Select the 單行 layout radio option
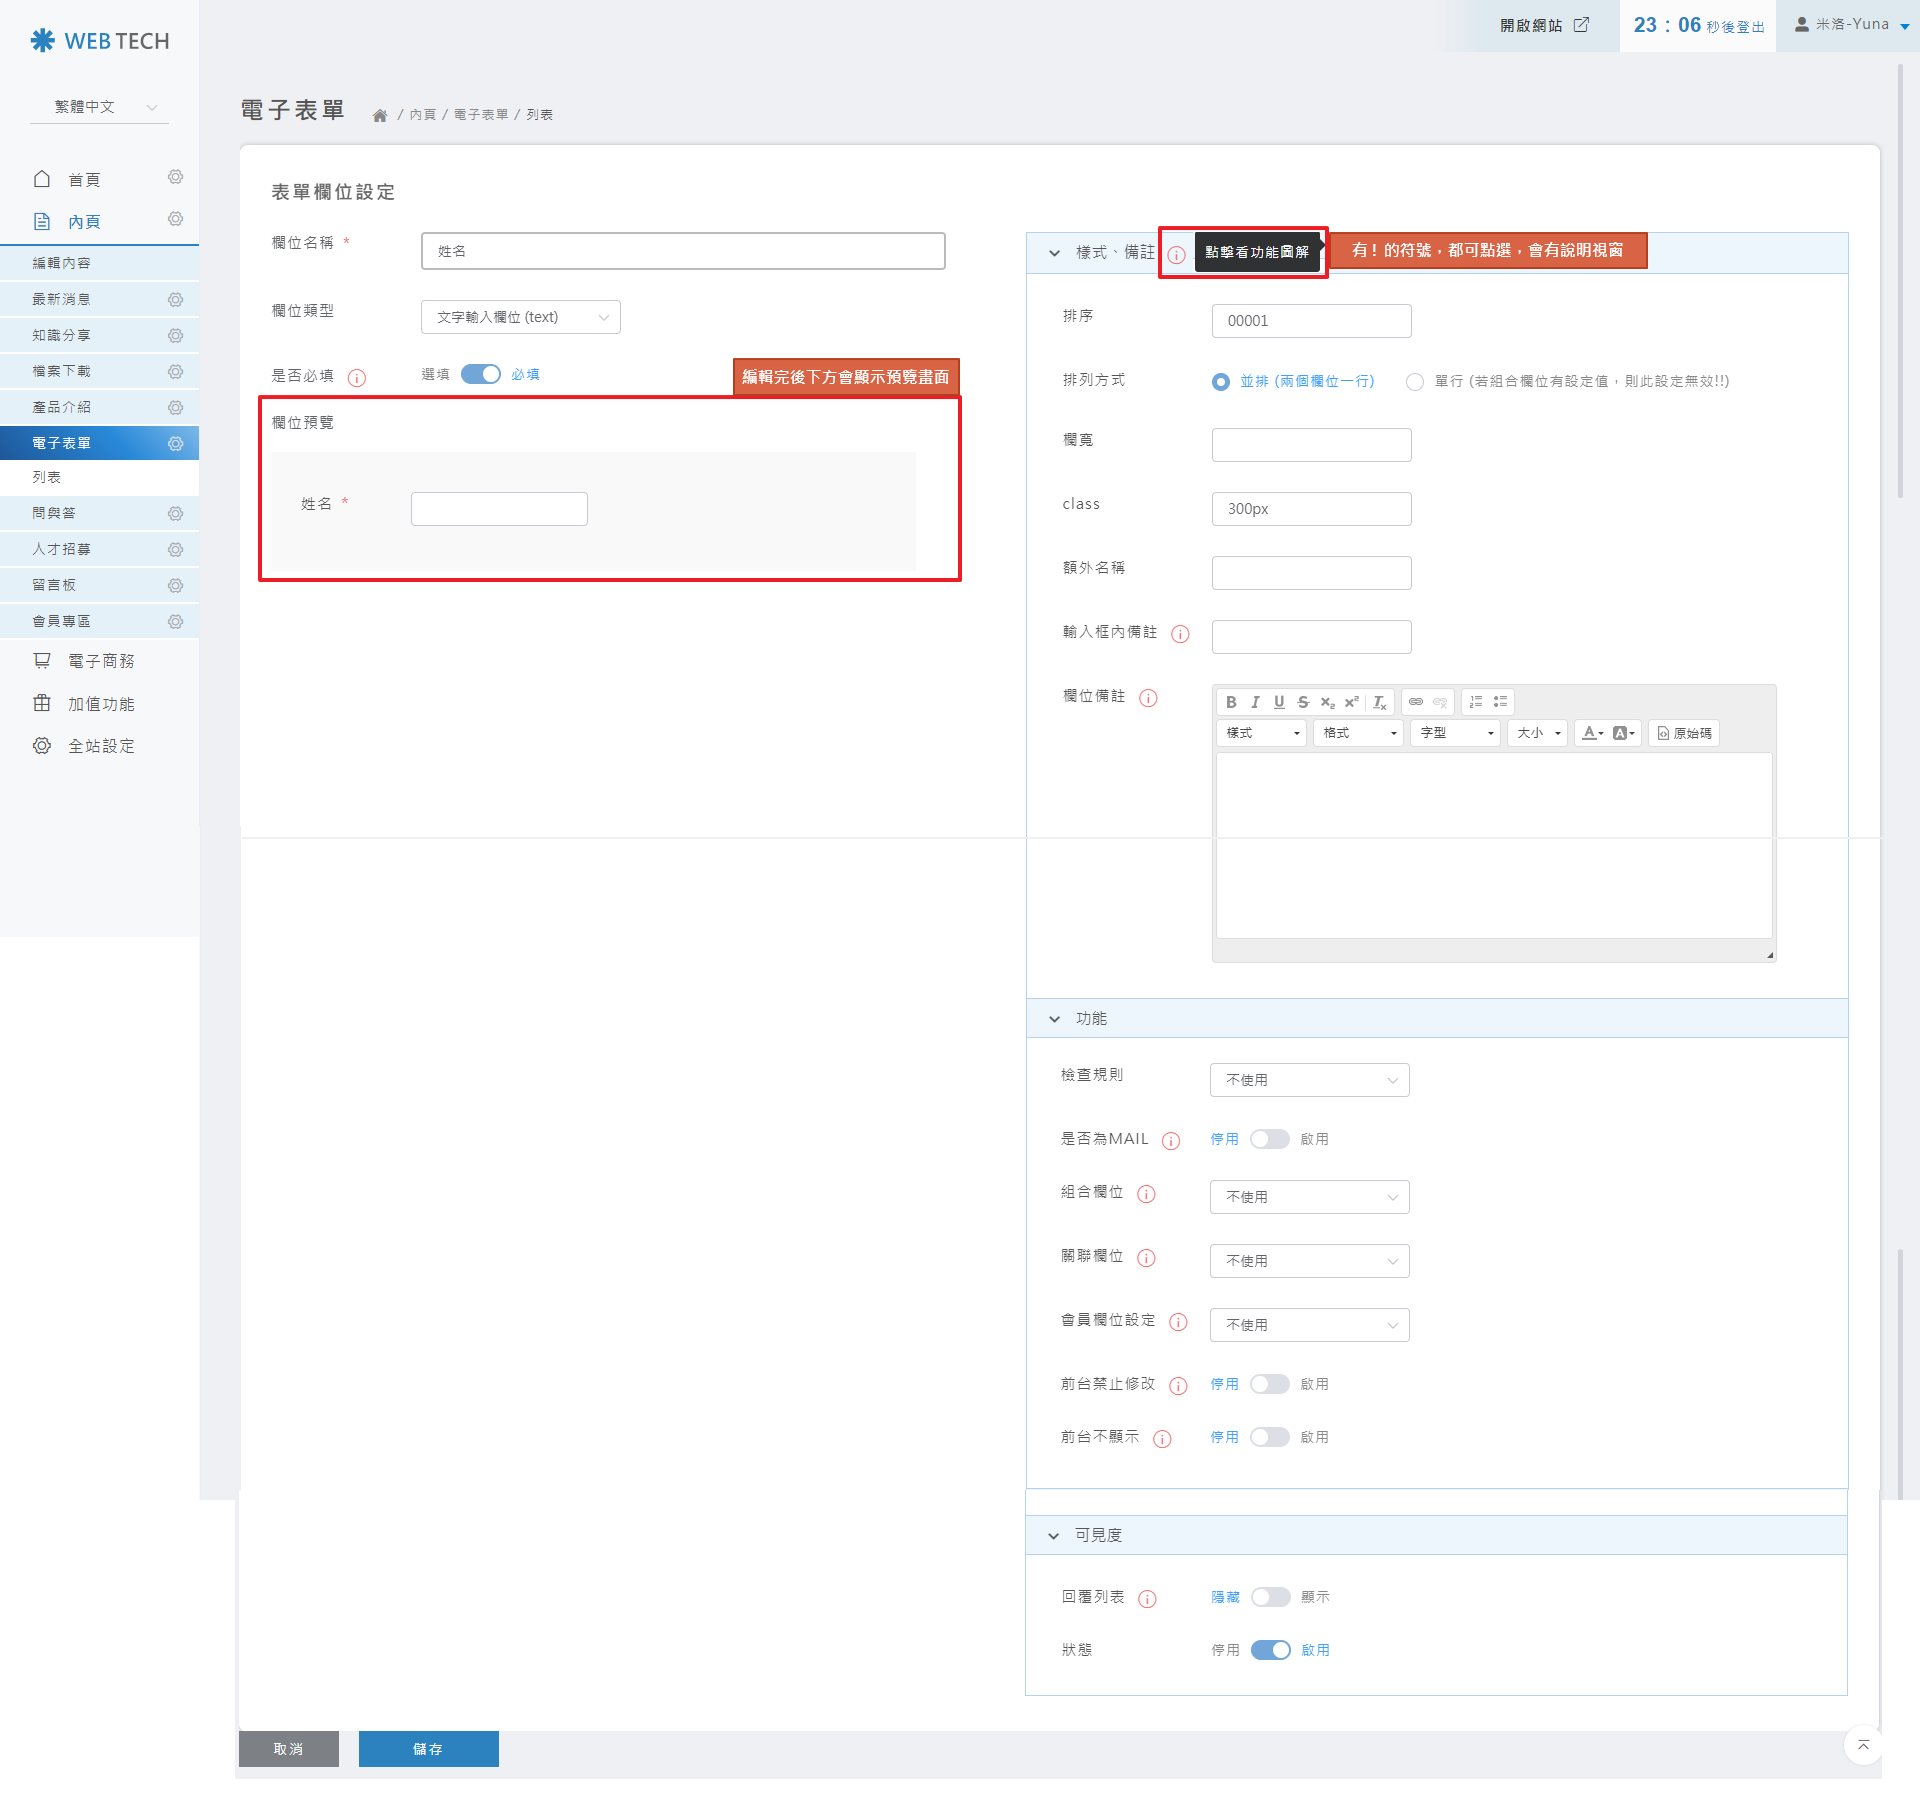Image resolution: width=1920 pixels, height=1800 pixels. [1414, 382]
